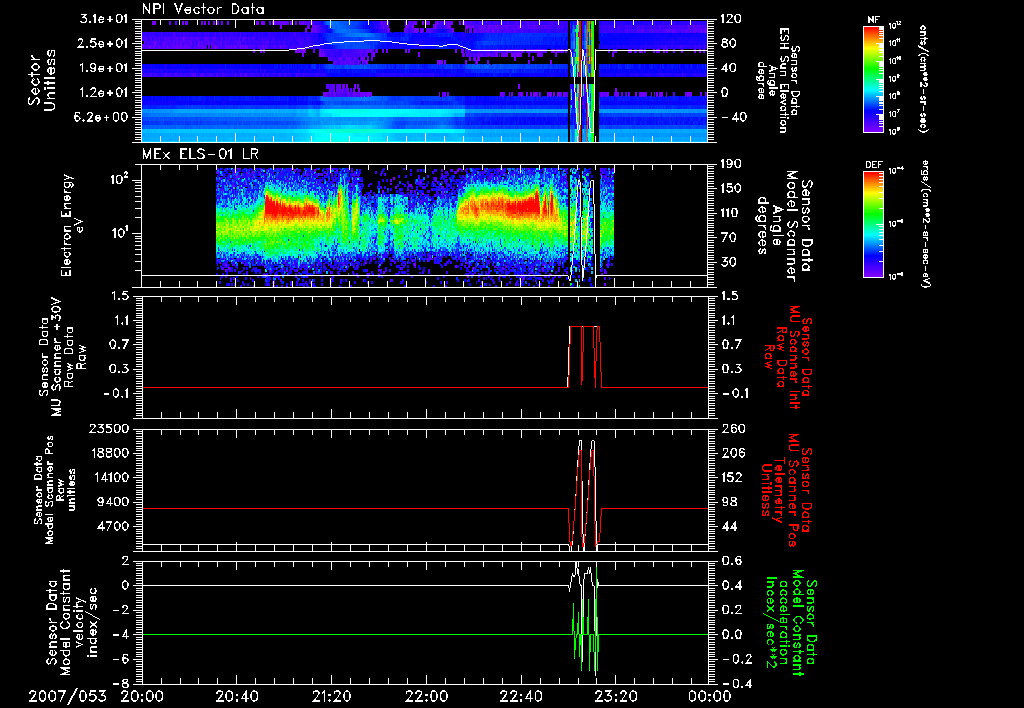Screen dimensions: 1024x708
Task: Click the 4700 scanner position tick label
Action: (x=114, y=526)
